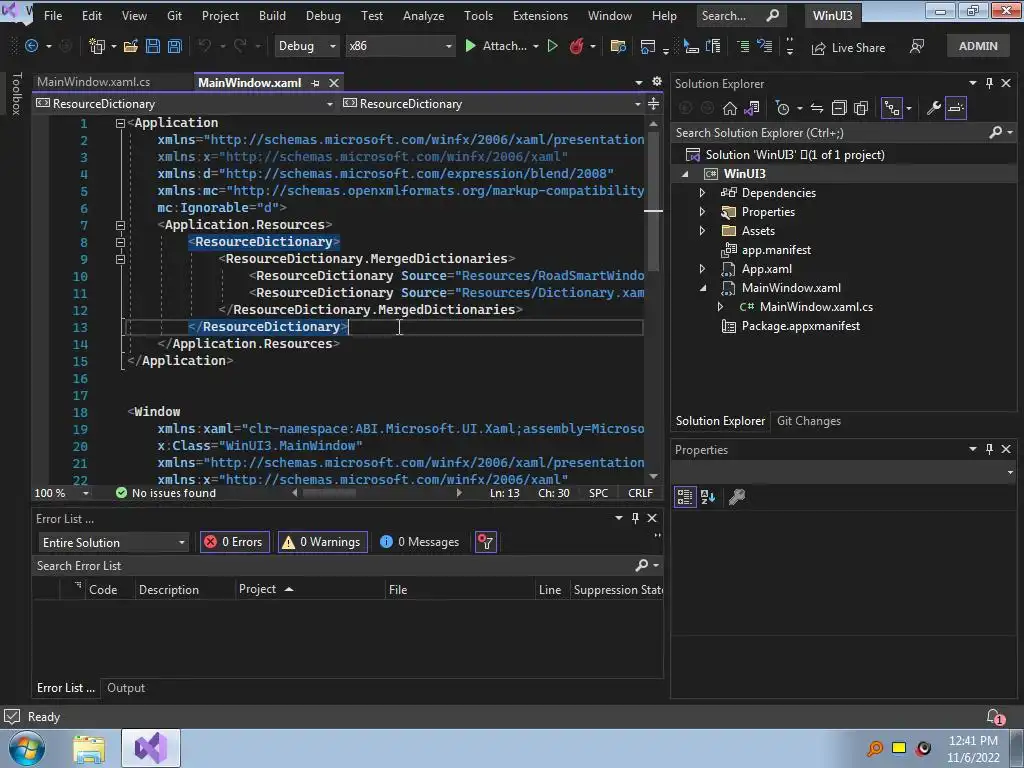
Task: Click the Project column header
Action: (x=310, y=589)
